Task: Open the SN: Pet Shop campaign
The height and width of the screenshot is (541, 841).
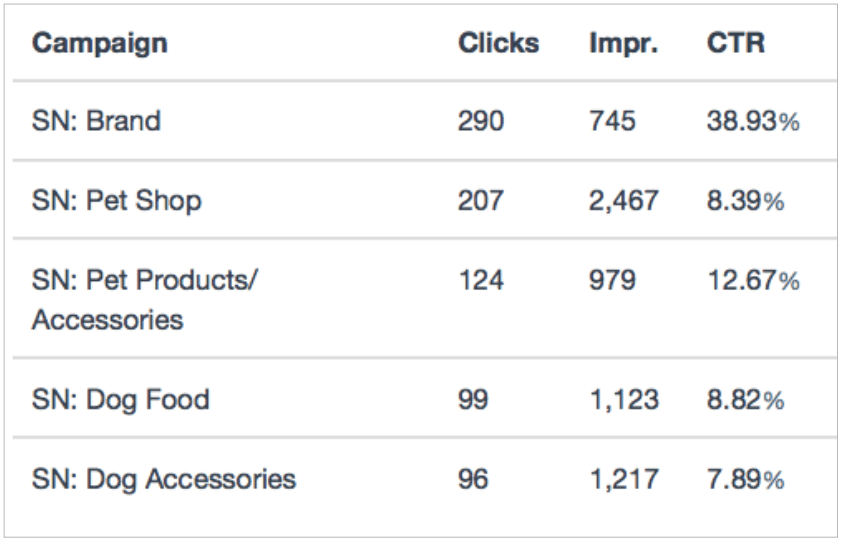Action: (x=116, y=201)
